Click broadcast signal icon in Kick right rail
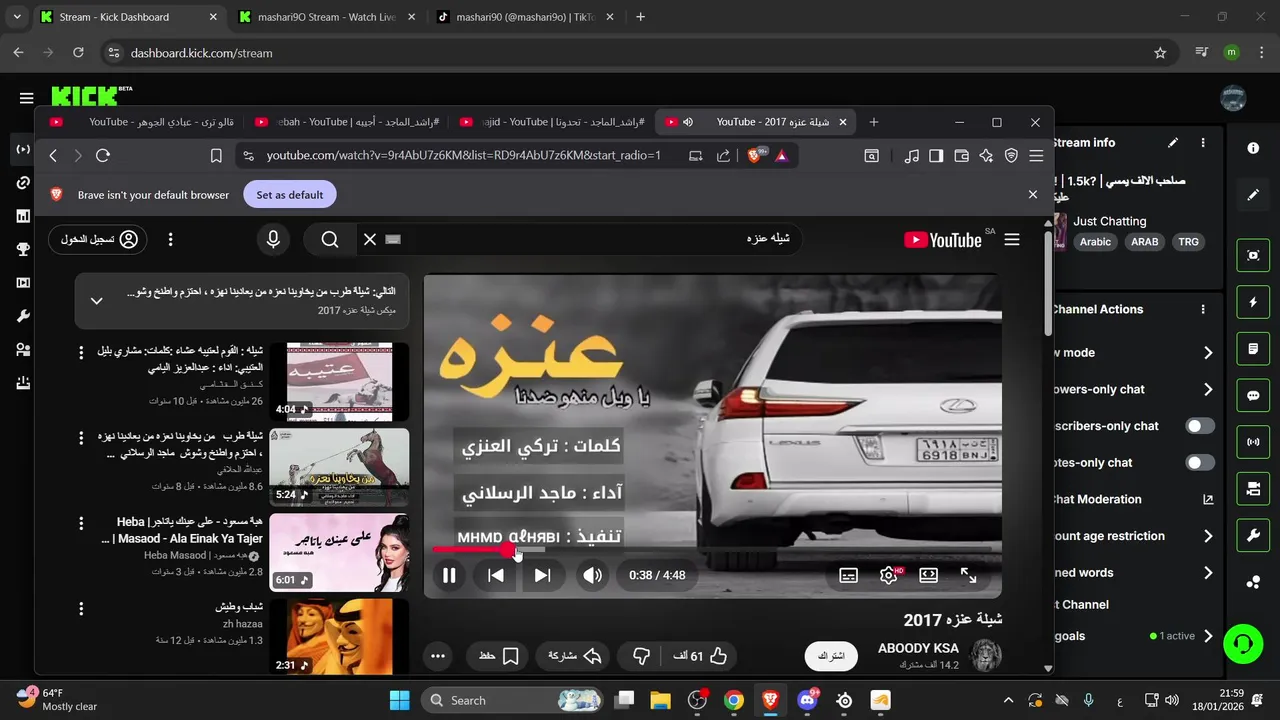1280x720 pixels. (x=1253, y=441)
